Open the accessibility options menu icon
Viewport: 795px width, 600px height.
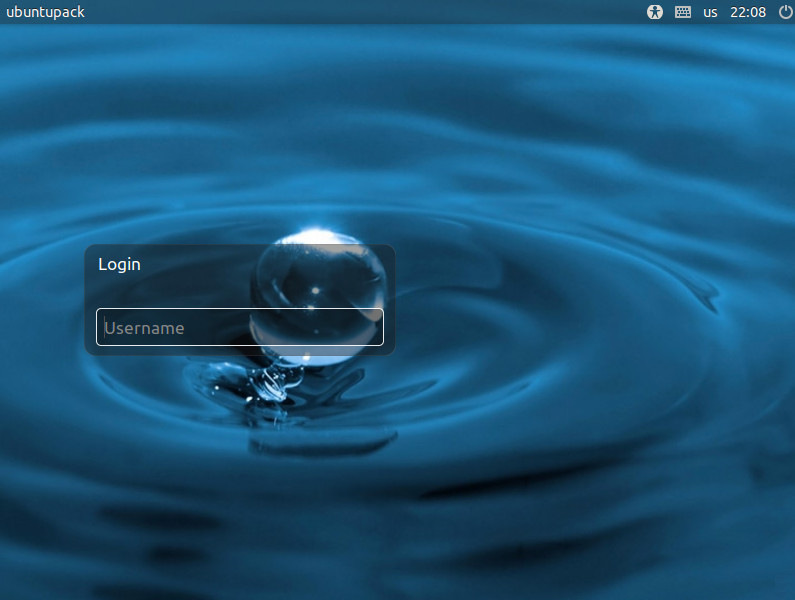(655, 12)
